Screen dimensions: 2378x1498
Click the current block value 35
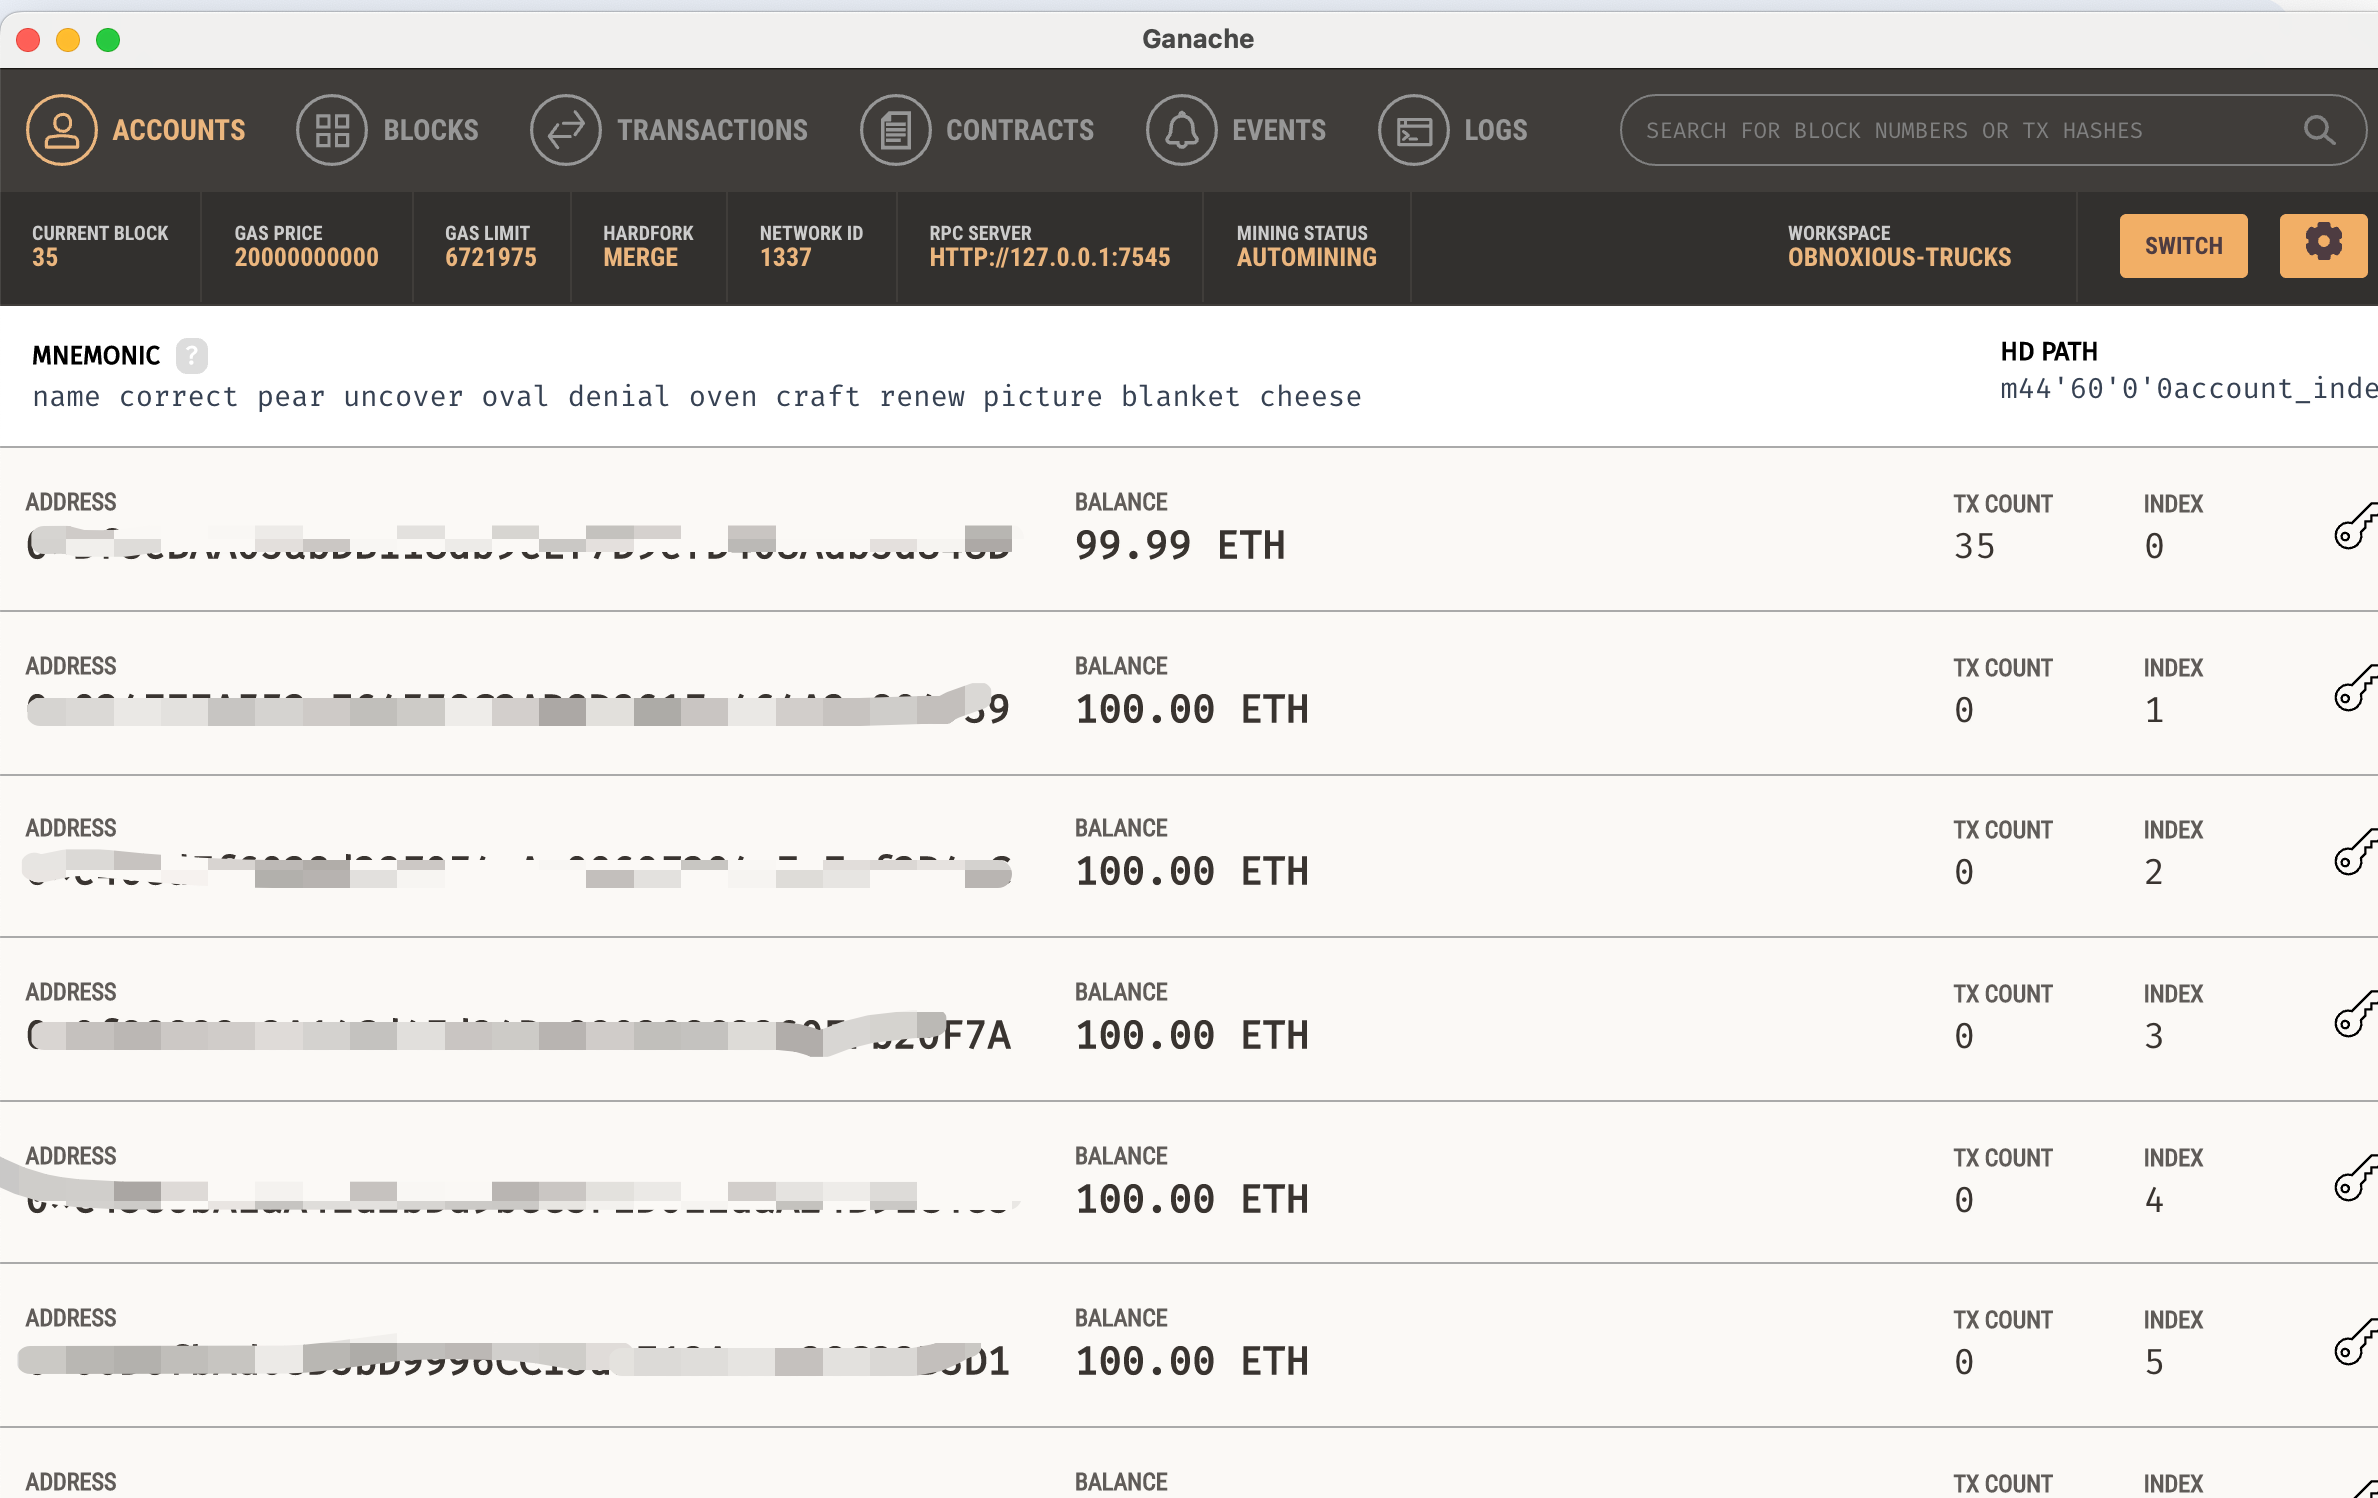coord(45,258)
